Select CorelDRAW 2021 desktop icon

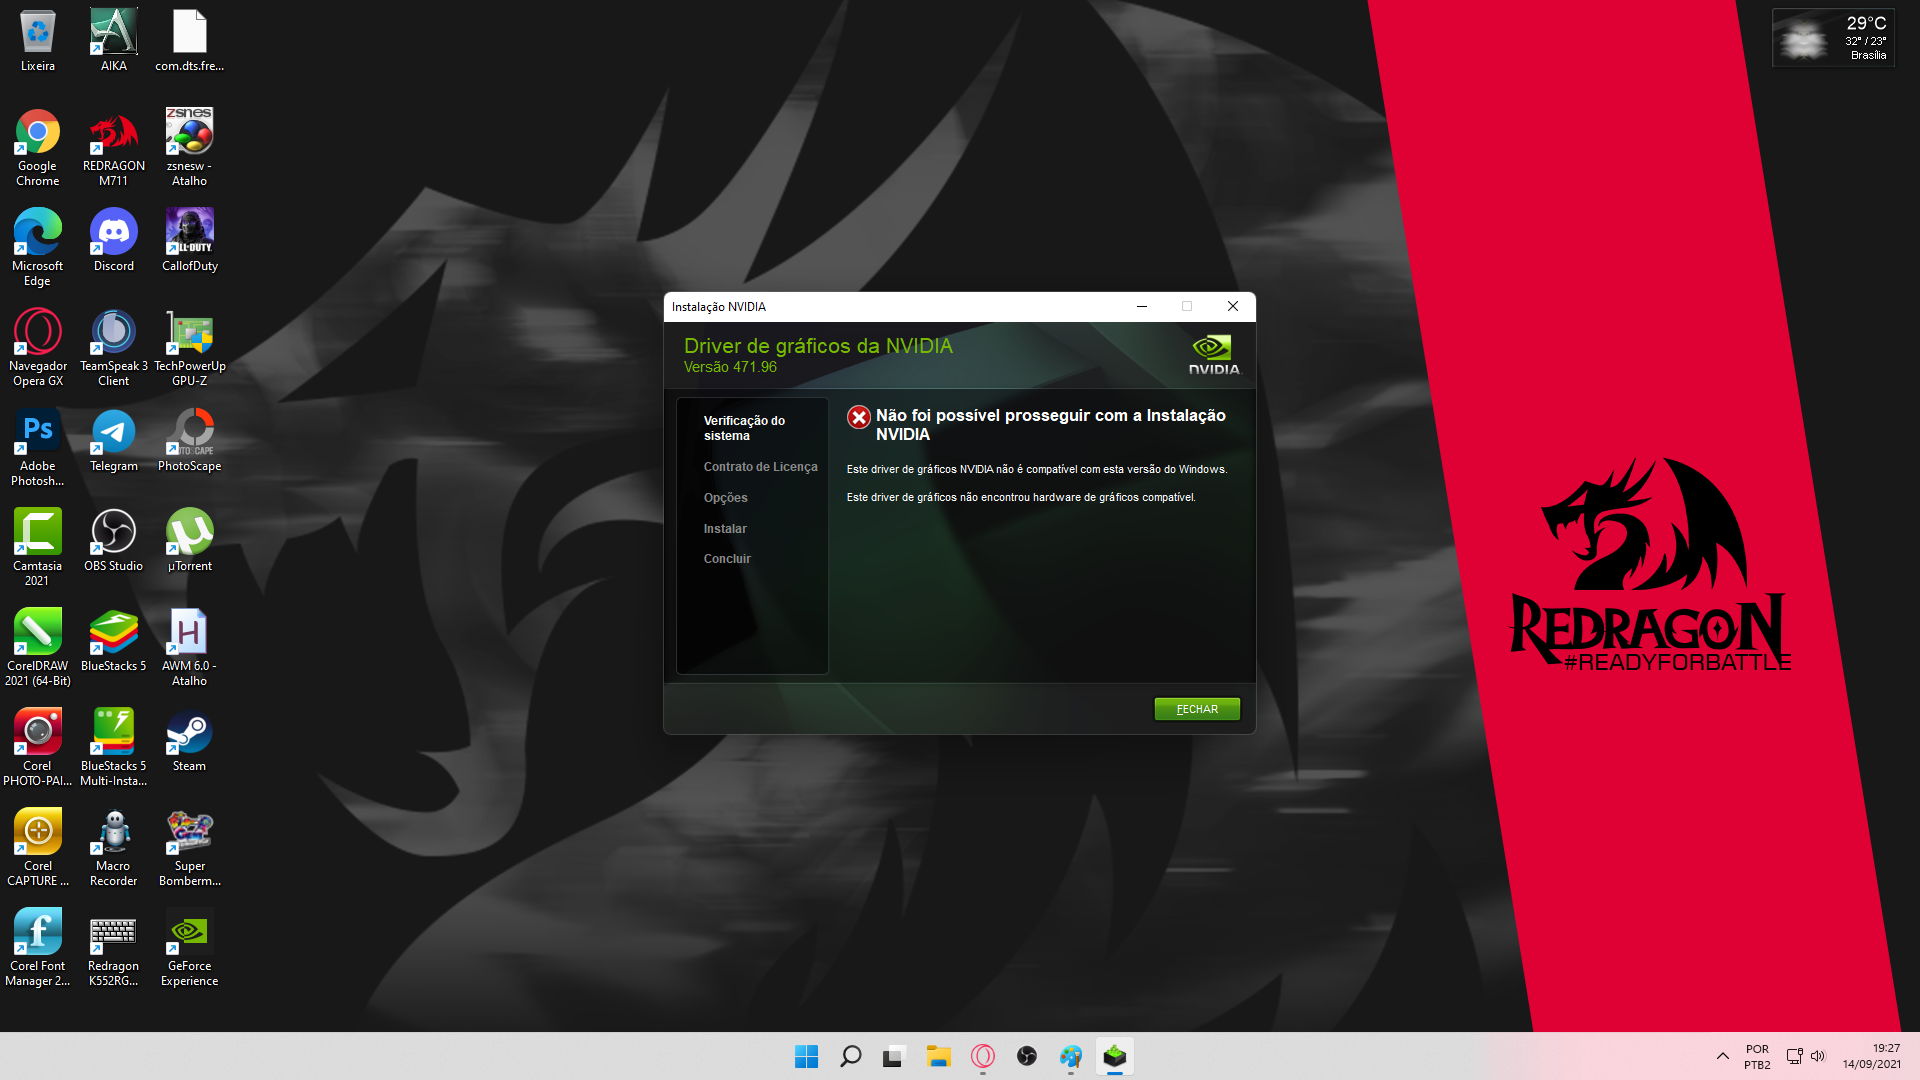[x=38, y=648]
